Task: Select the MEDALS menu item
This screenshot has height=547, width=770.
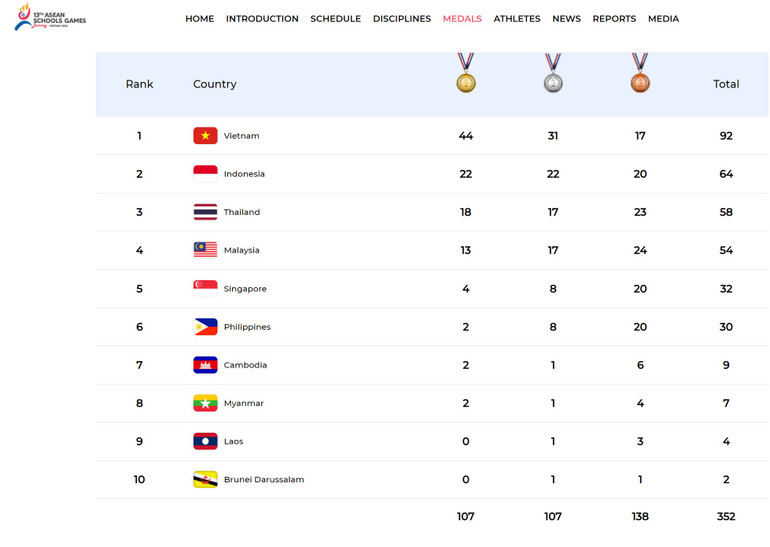Action: point(462,19)
